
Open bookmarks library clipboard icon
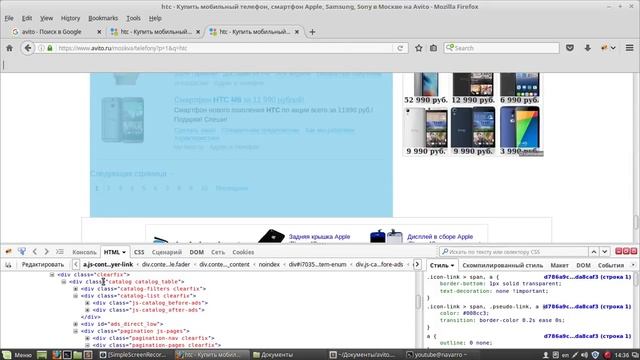coord(433,48)
